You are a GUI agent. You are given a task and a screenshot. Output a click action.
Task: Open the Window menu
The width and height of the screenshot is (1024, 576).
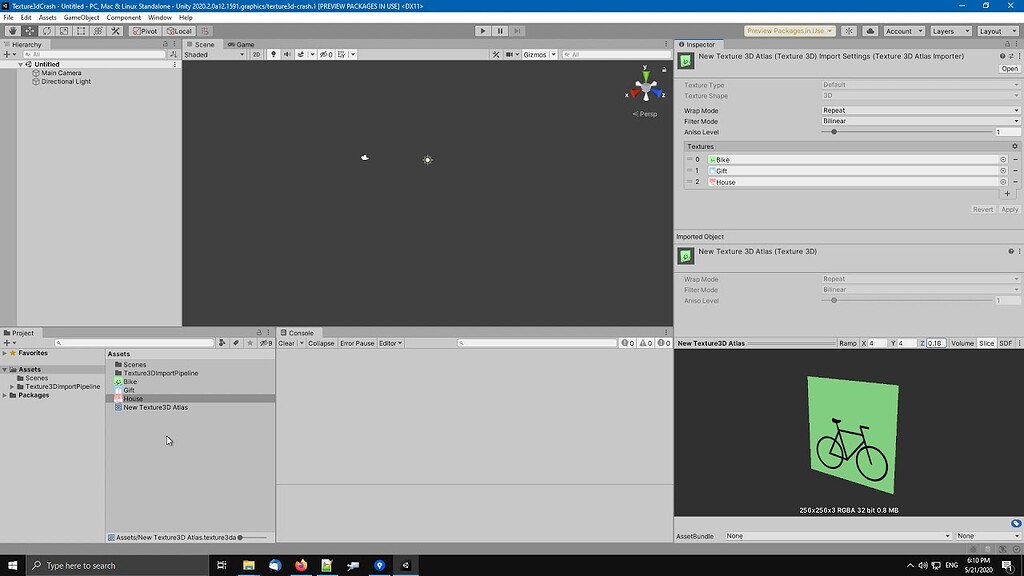click(x=160, y=17)
